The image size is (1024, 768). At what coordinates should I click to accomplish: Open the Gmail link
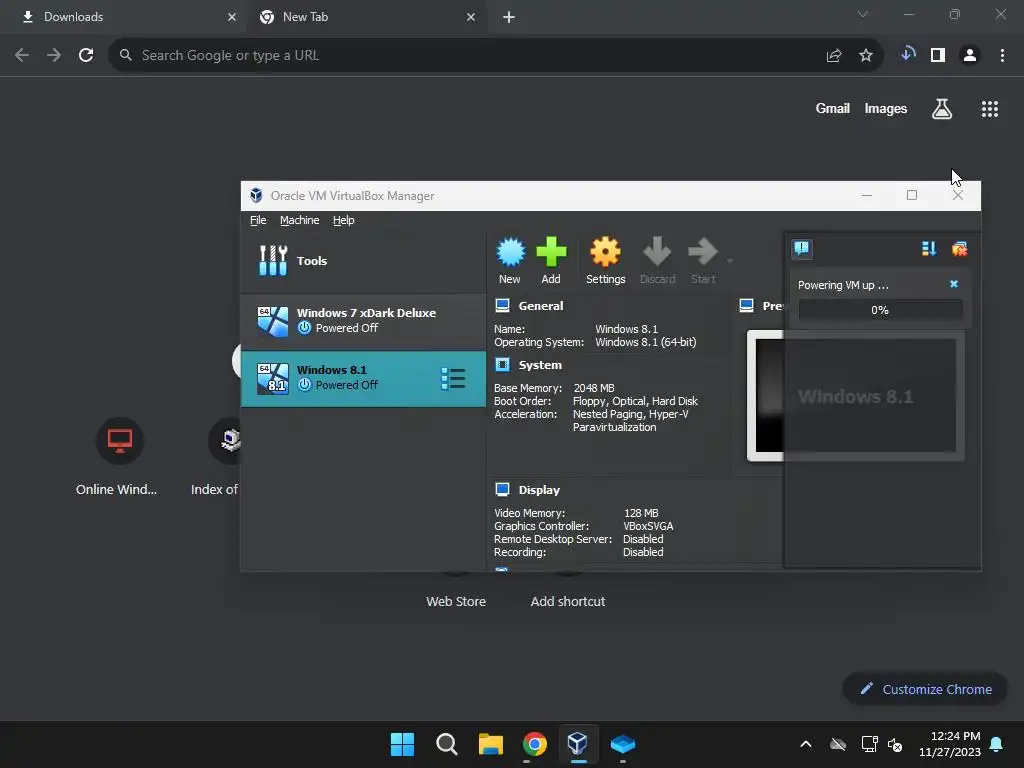[x=832, y=108]
